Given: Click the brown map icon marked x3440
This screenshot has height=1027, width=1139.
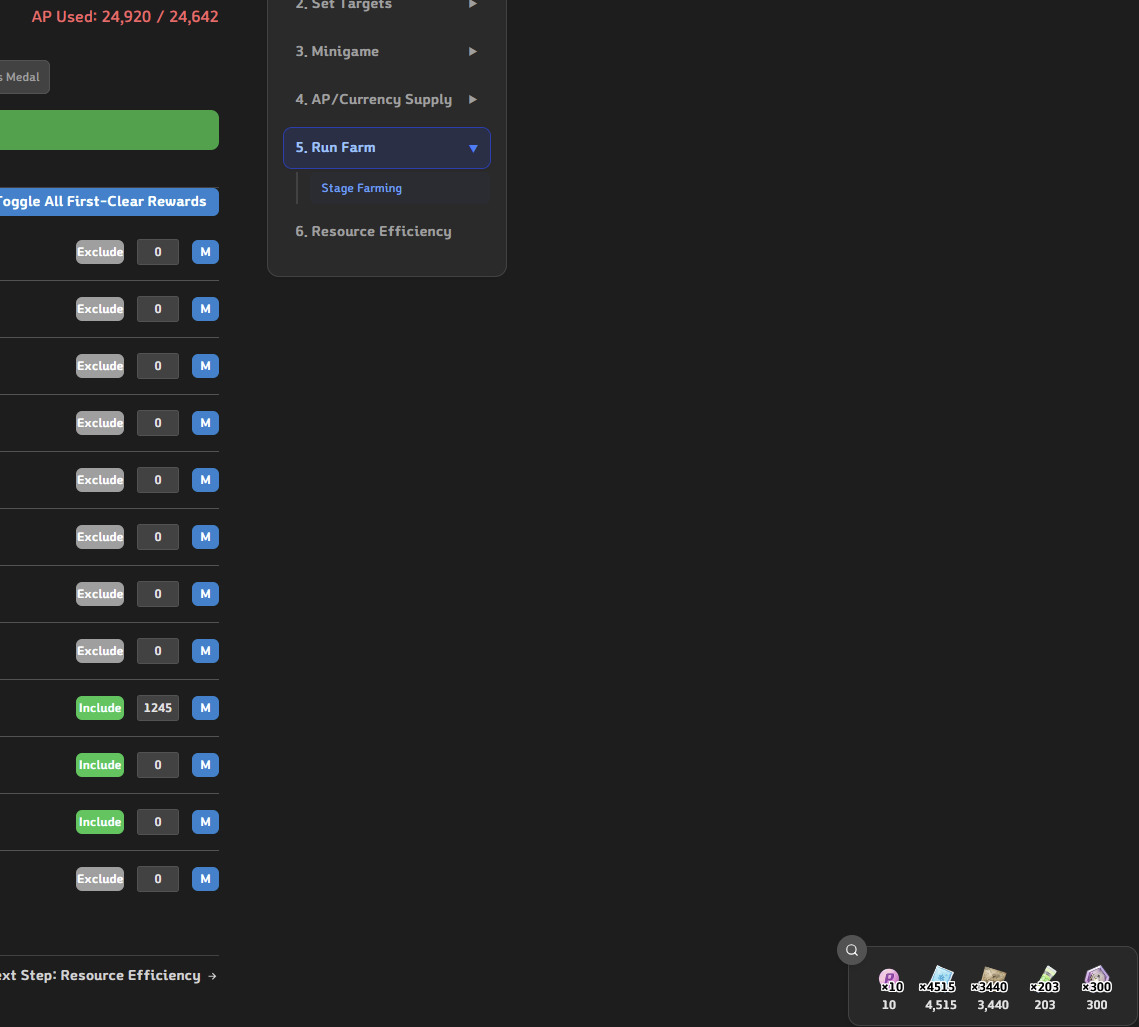Looking at the screenshot, I should (x=992, y=980).
